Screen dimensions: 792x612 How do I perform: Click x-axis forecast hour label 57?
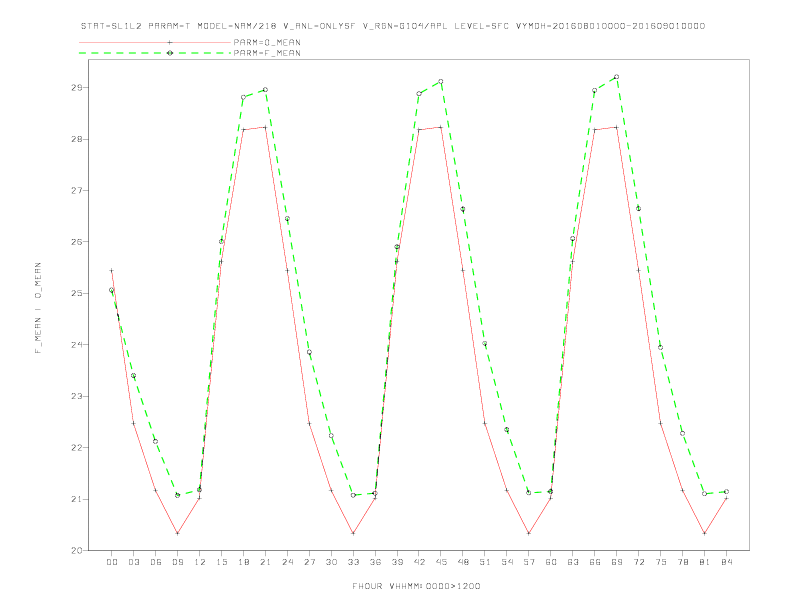pyautogui.click(x=529, y=562)
